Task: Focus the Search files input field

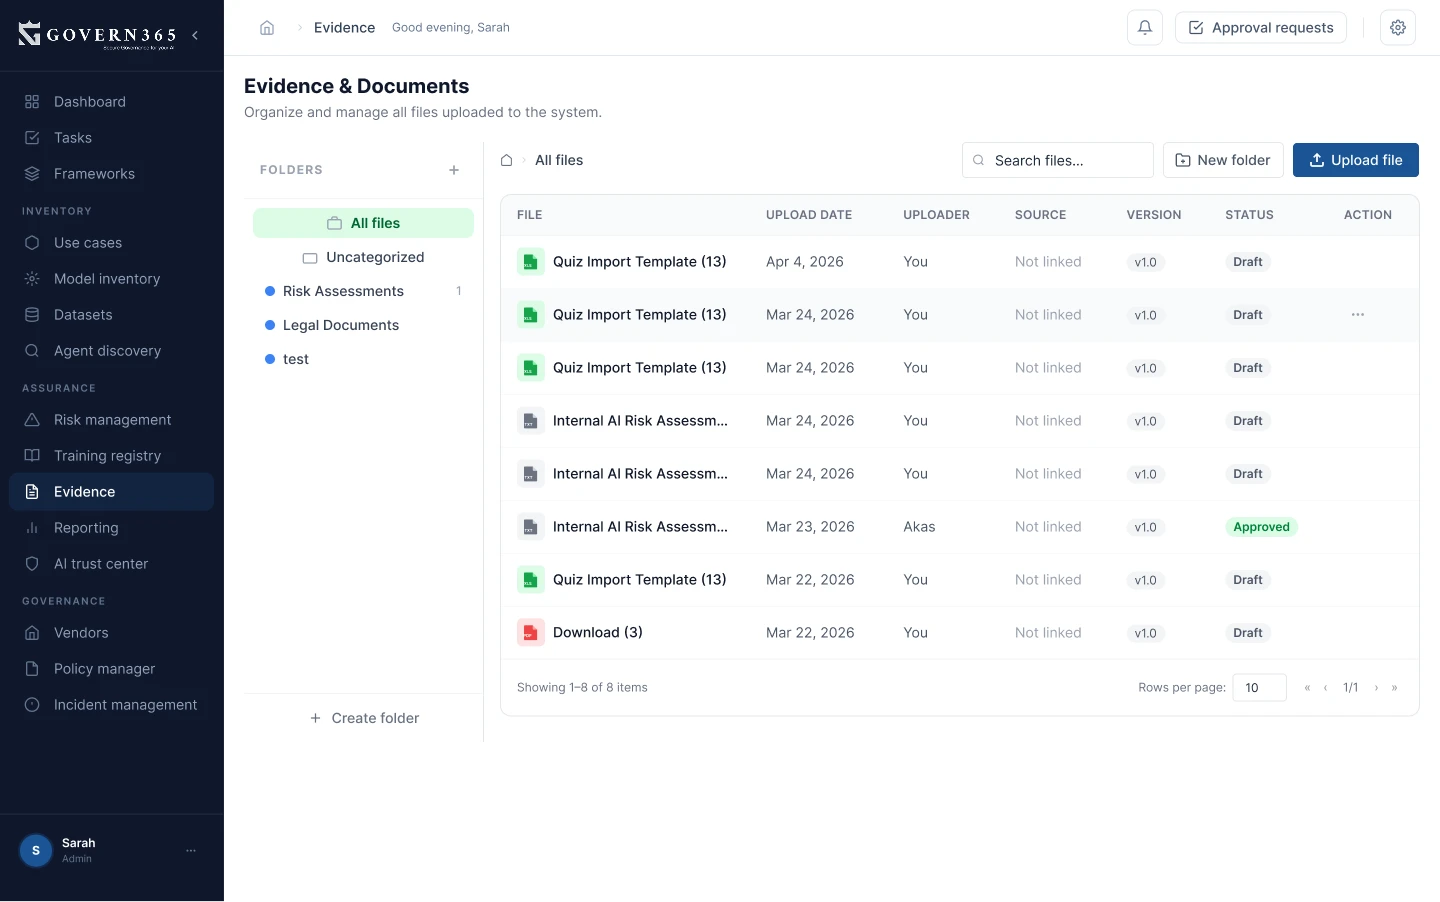Action: (x=1066, y=160)
